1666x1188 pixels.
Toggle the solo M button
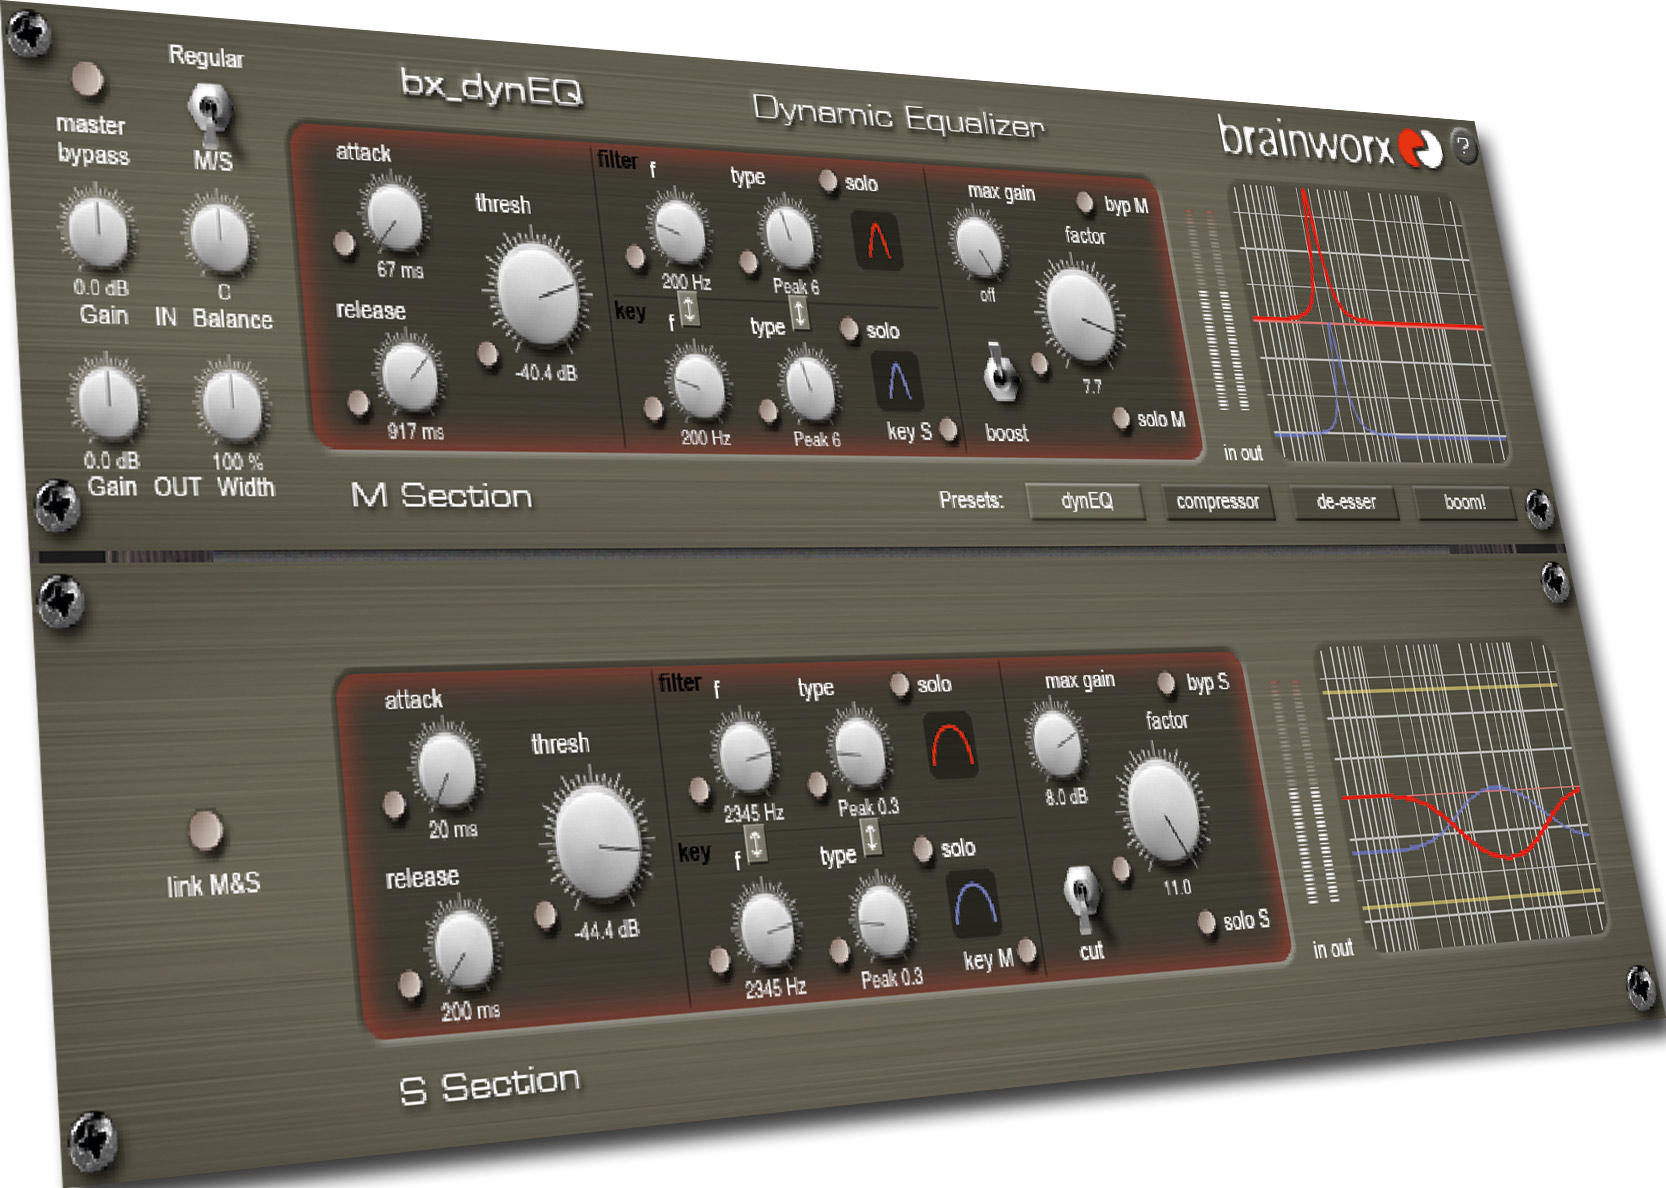click(1121, 419)
